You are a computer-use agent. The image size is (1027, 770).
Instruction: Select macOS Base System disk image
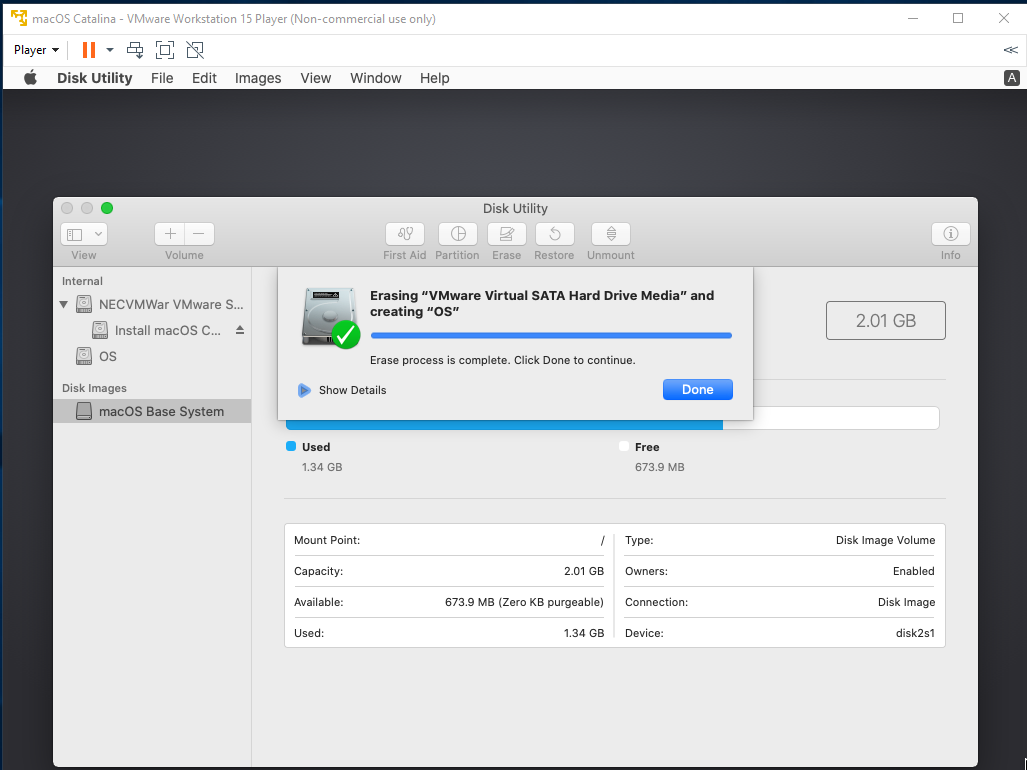pos(152,411)
